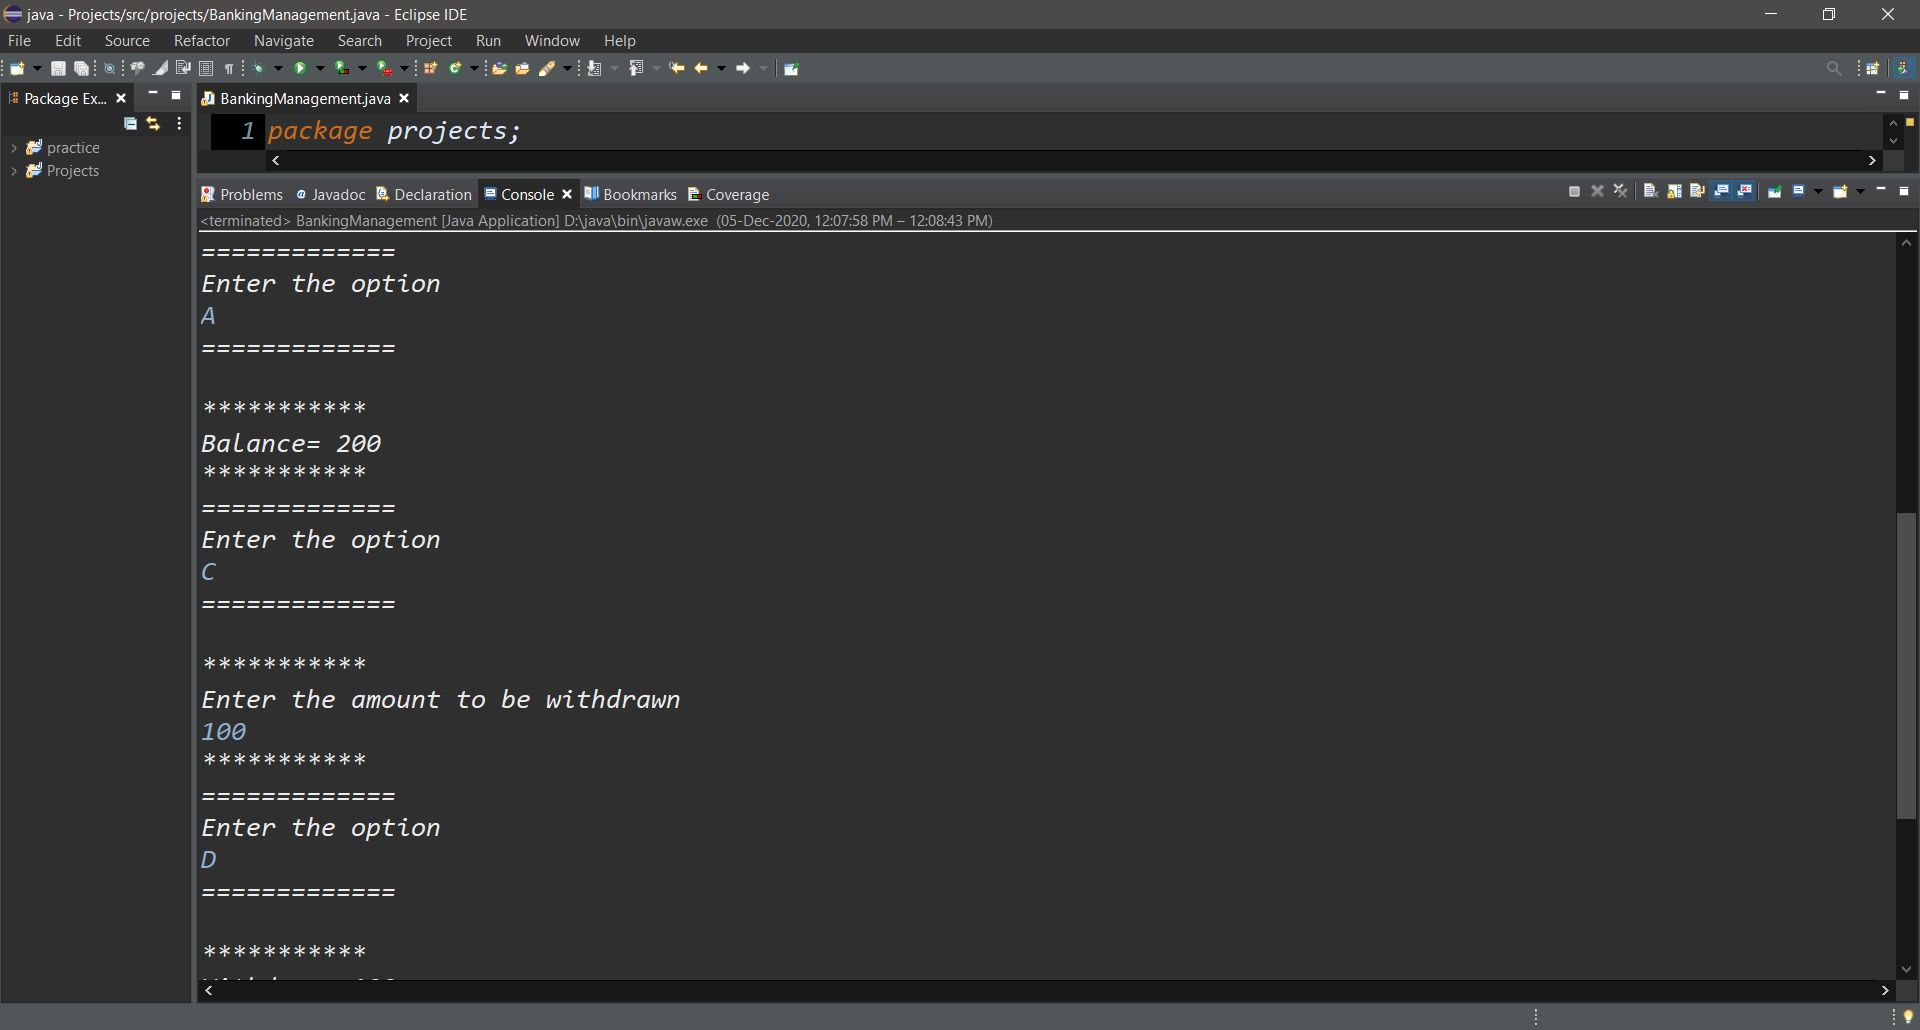Switch to the Coverage tab

(729, 194)
